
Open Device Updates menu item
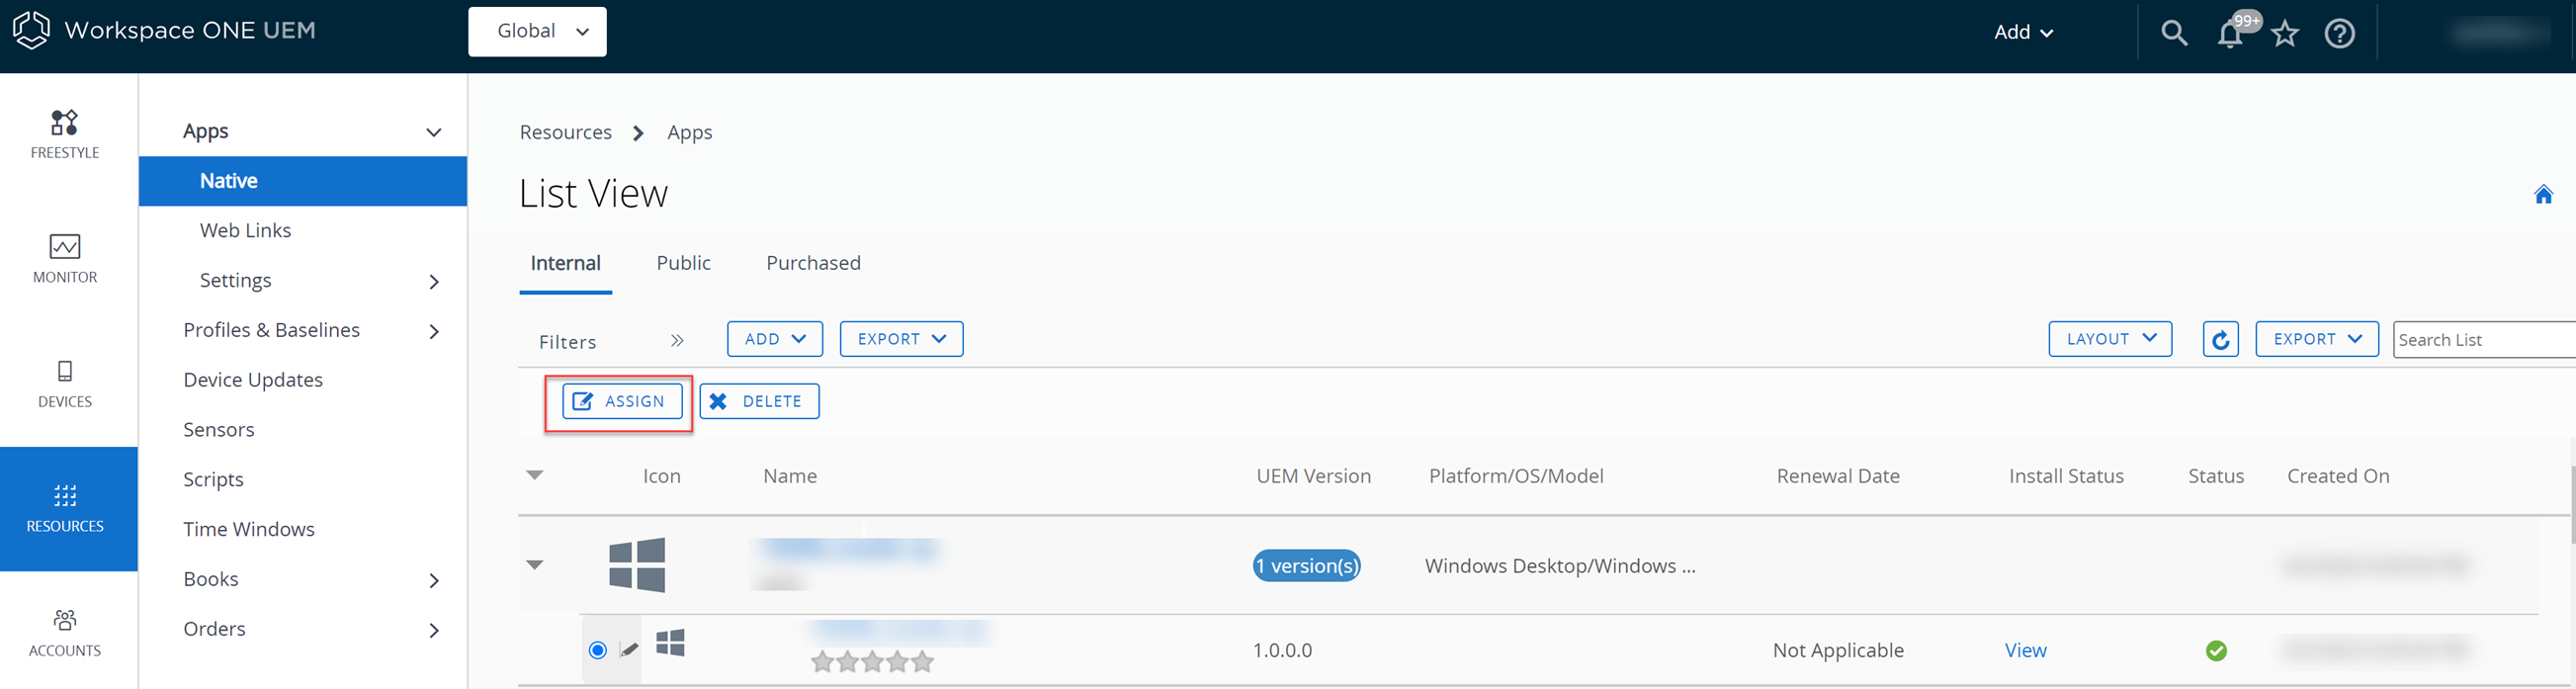coord(253,380)
